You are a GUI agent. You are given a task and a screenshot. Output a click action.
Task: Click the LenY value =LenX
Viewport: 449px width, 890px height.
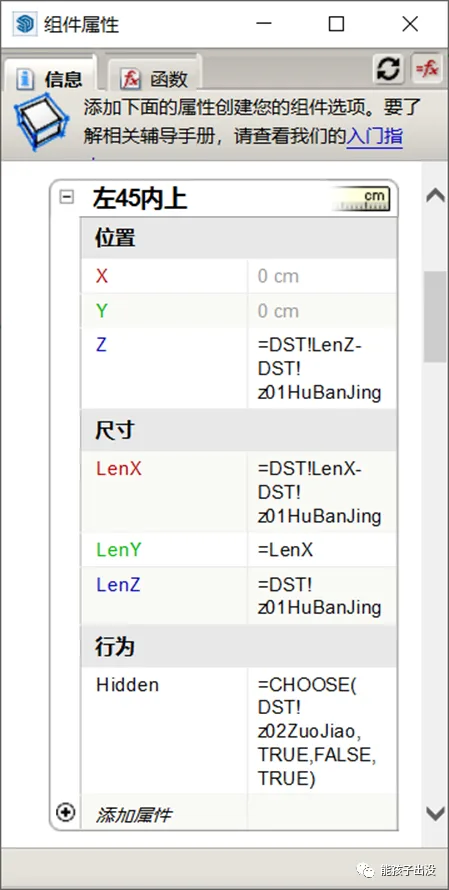pyautogui.click(x=322, y=549)
